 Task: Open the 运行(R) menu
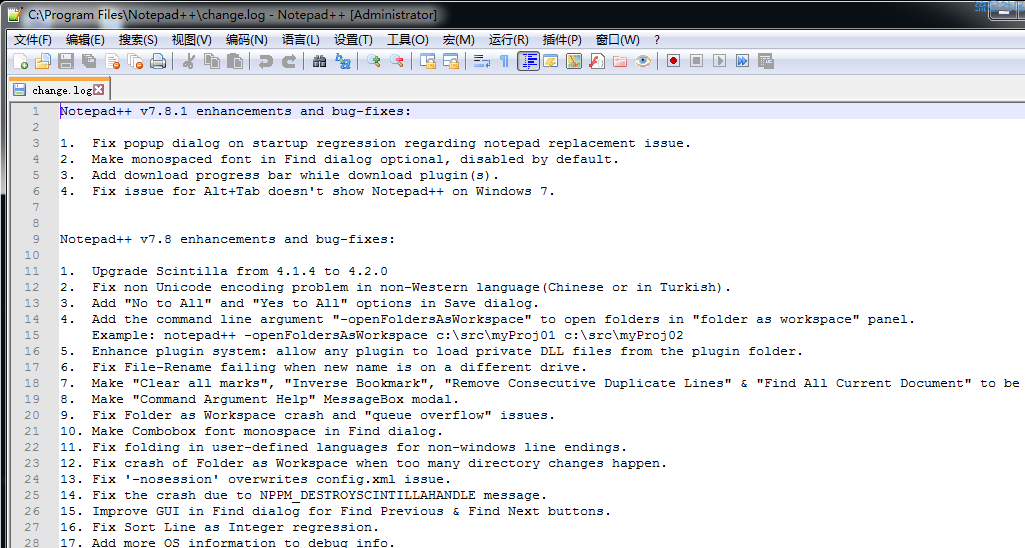point(509,40)
